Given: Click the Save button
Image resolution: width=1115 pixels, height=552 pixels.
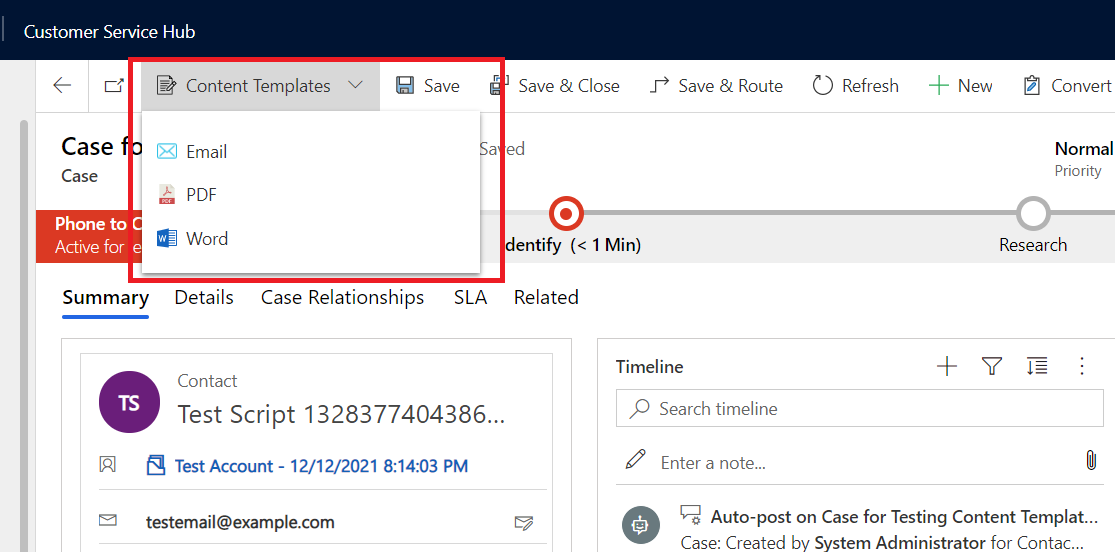Looking at the screenshot, I should [428, 86].
